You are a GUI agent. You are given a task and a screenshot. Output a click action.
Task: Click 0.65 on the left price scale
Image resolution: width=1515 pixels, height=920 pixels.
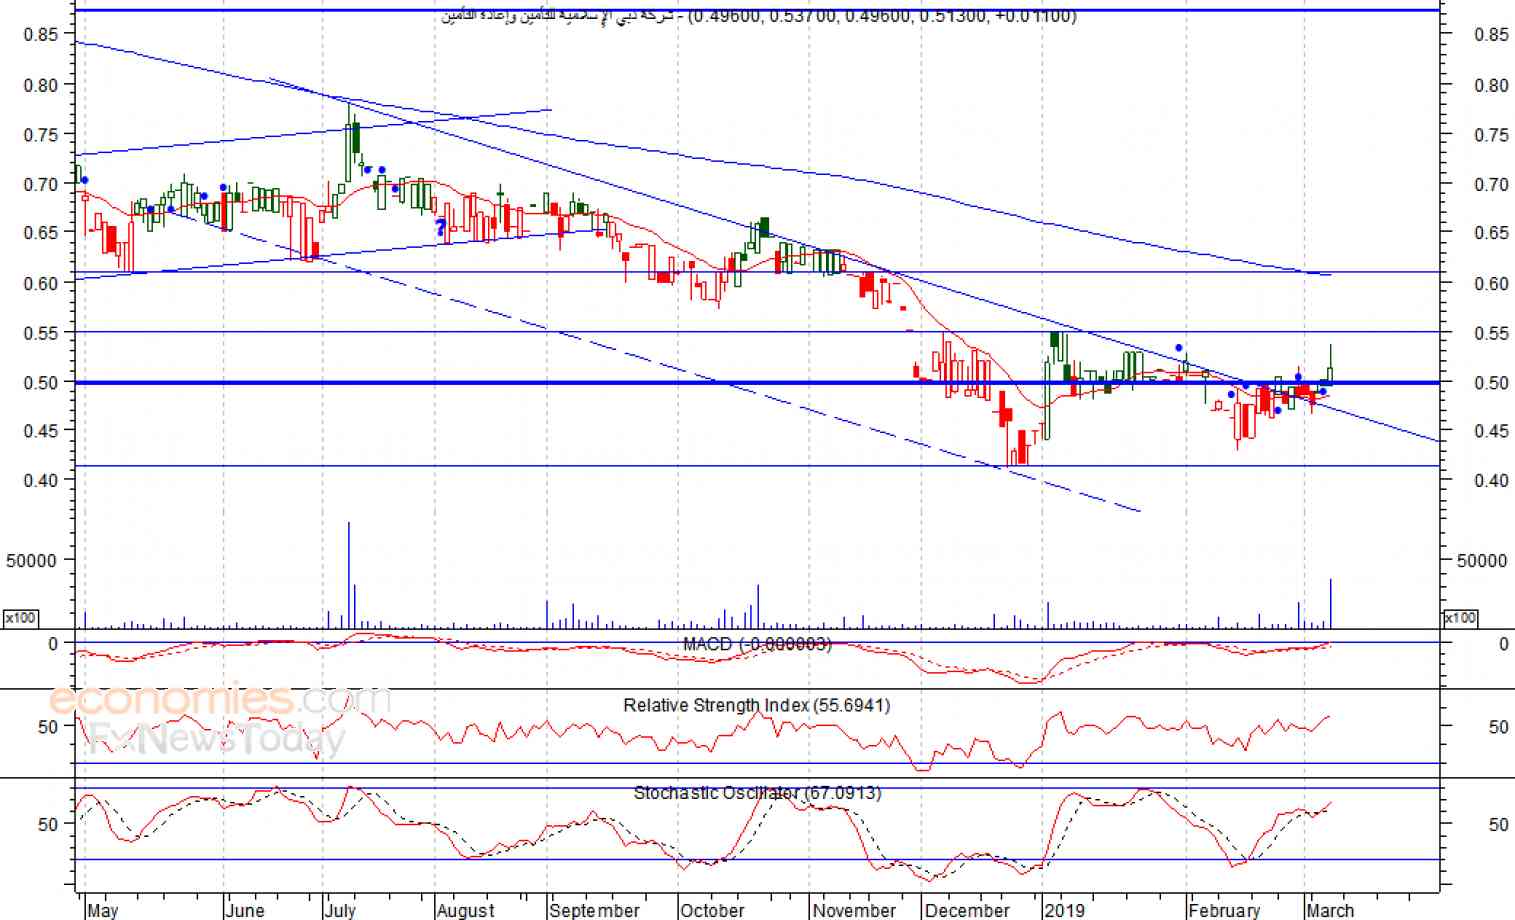(x=41, y=233)
